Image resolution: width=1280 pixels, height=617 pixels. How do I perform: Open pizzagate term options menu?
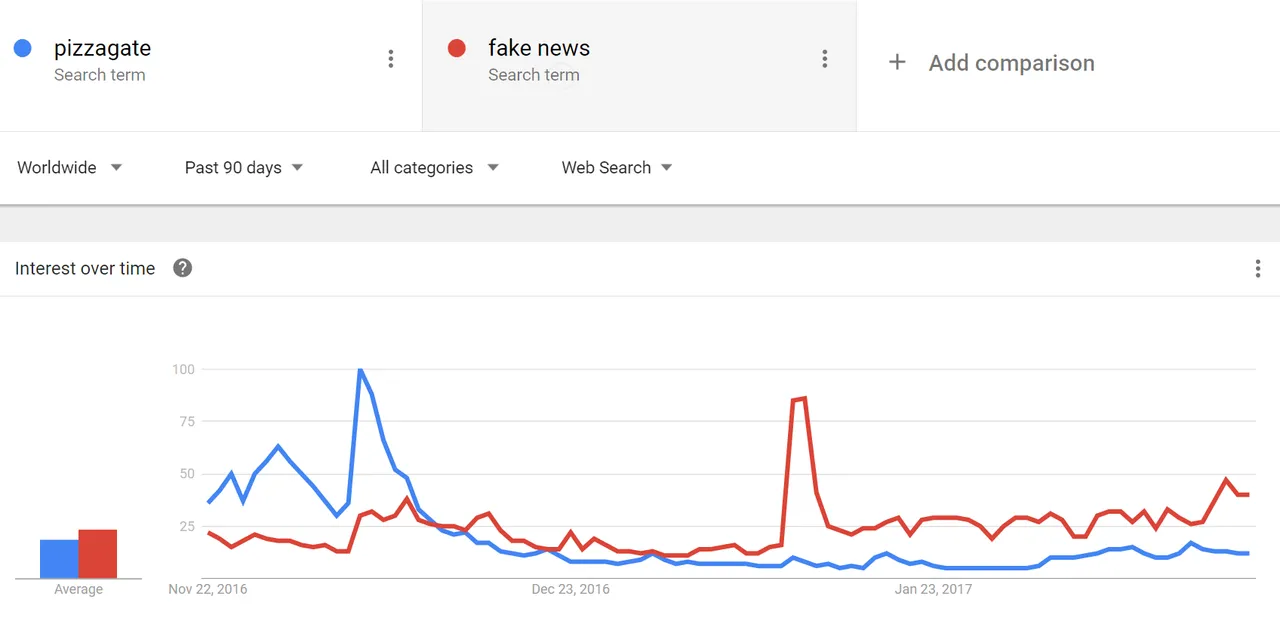pos(391,59)
